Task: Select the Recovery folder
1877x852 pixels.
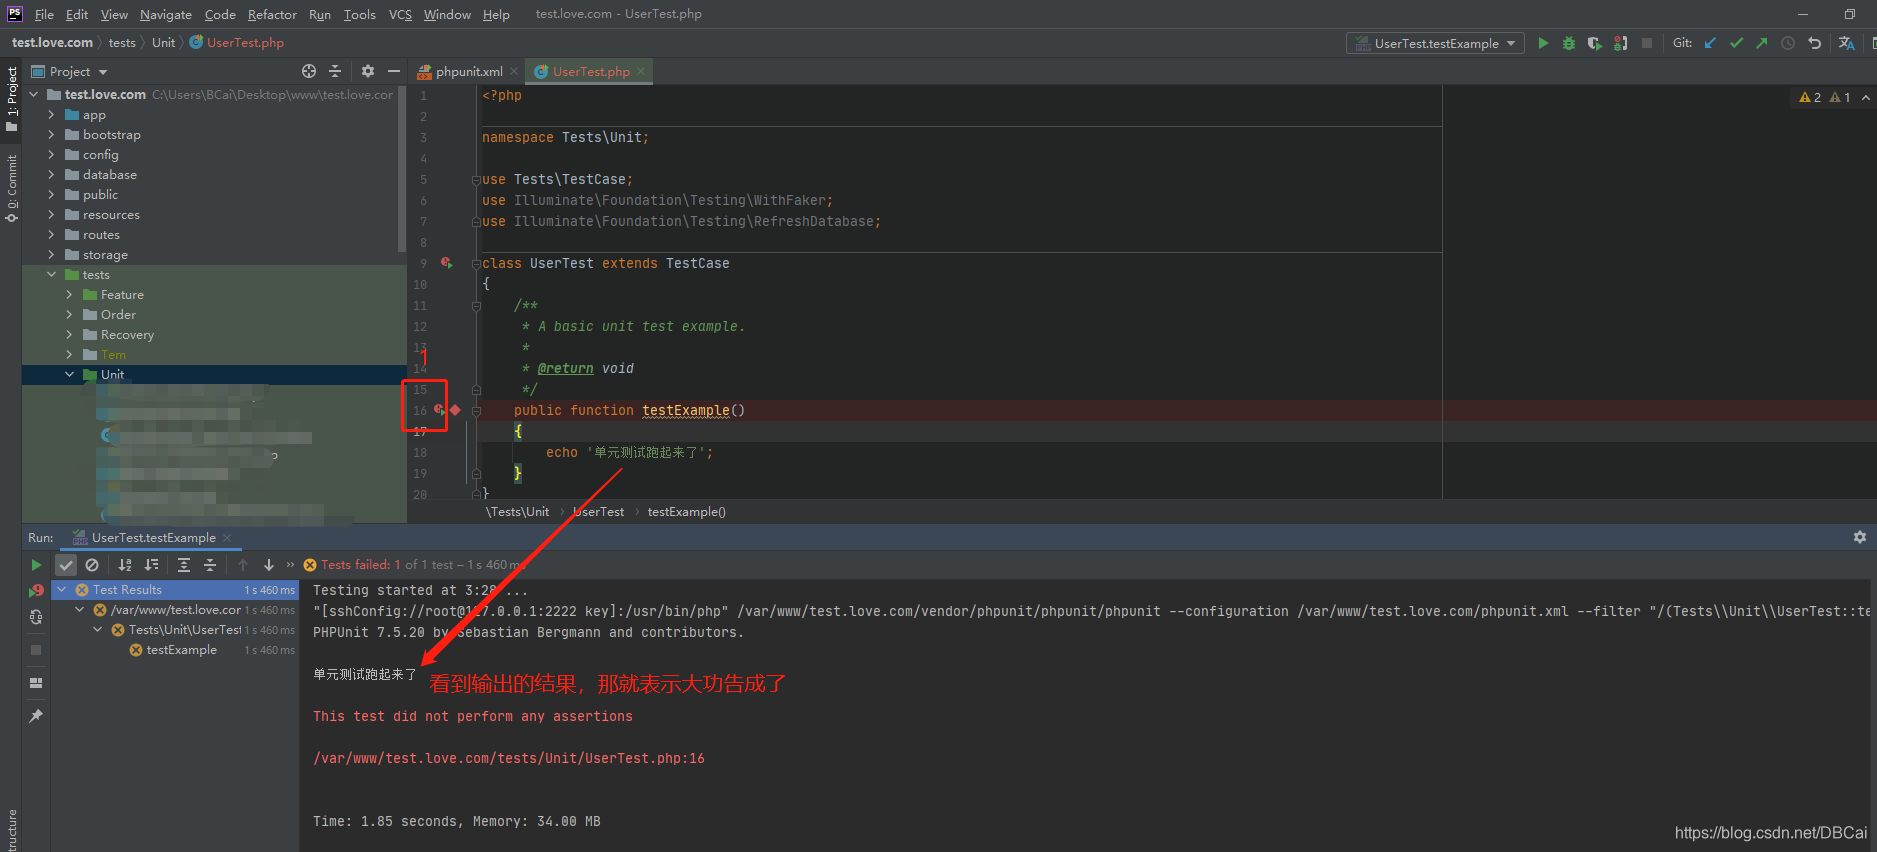Action: point(127,335)
